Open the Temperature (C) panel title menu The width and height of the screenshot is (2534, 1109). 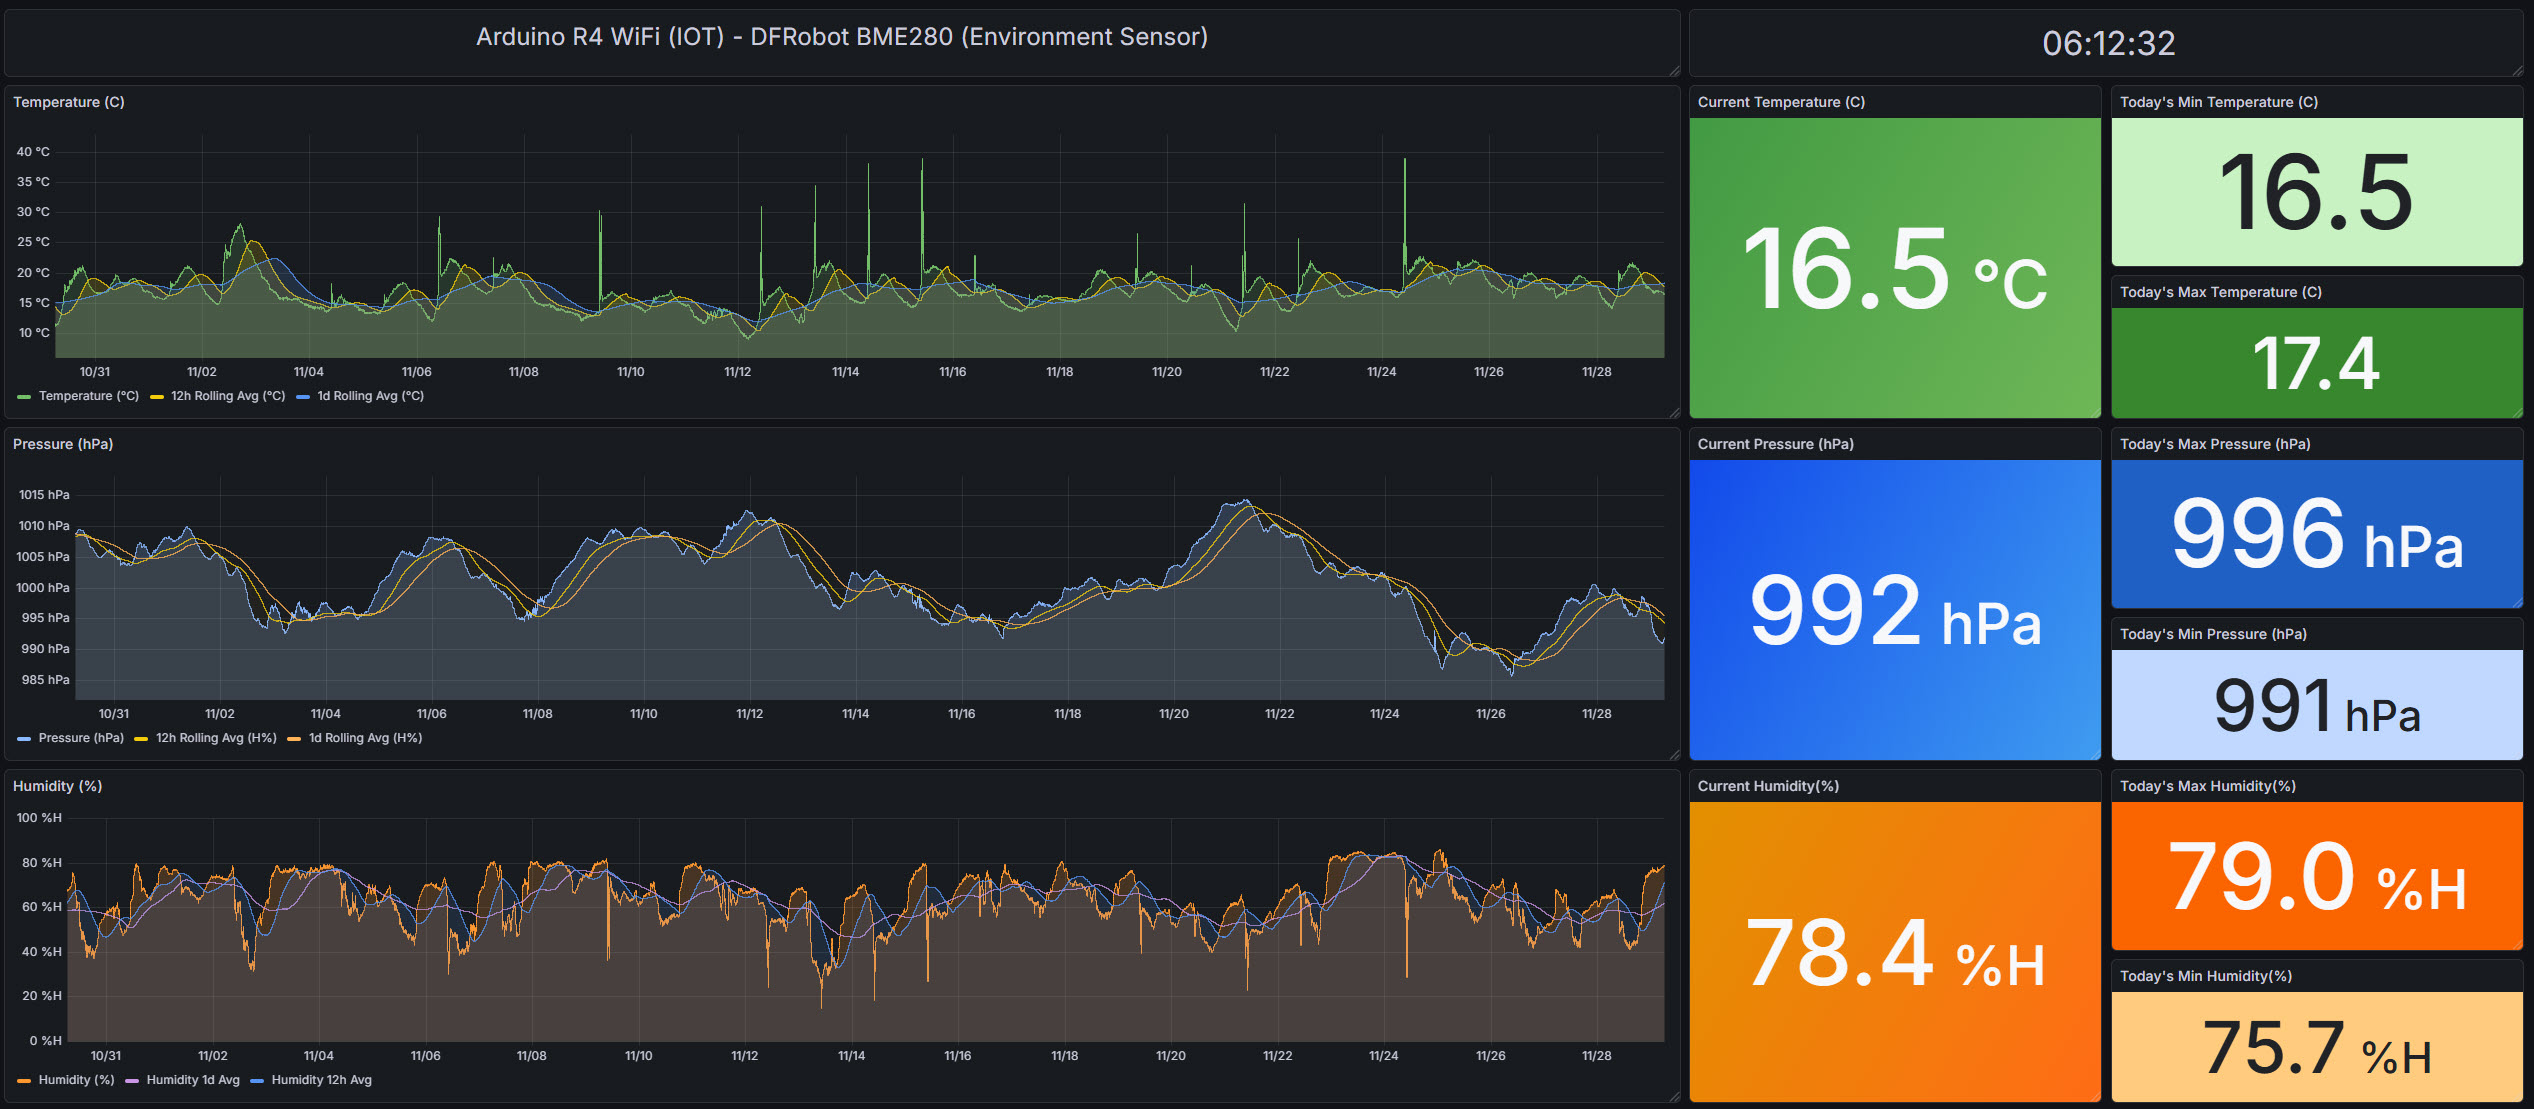68,102
